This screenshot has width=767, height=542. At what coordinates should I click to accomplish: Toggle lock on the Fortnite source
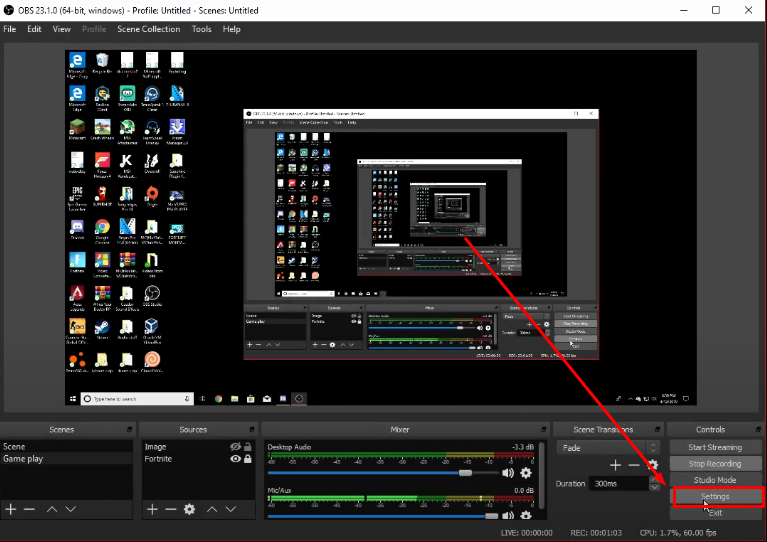click(248, 459)
